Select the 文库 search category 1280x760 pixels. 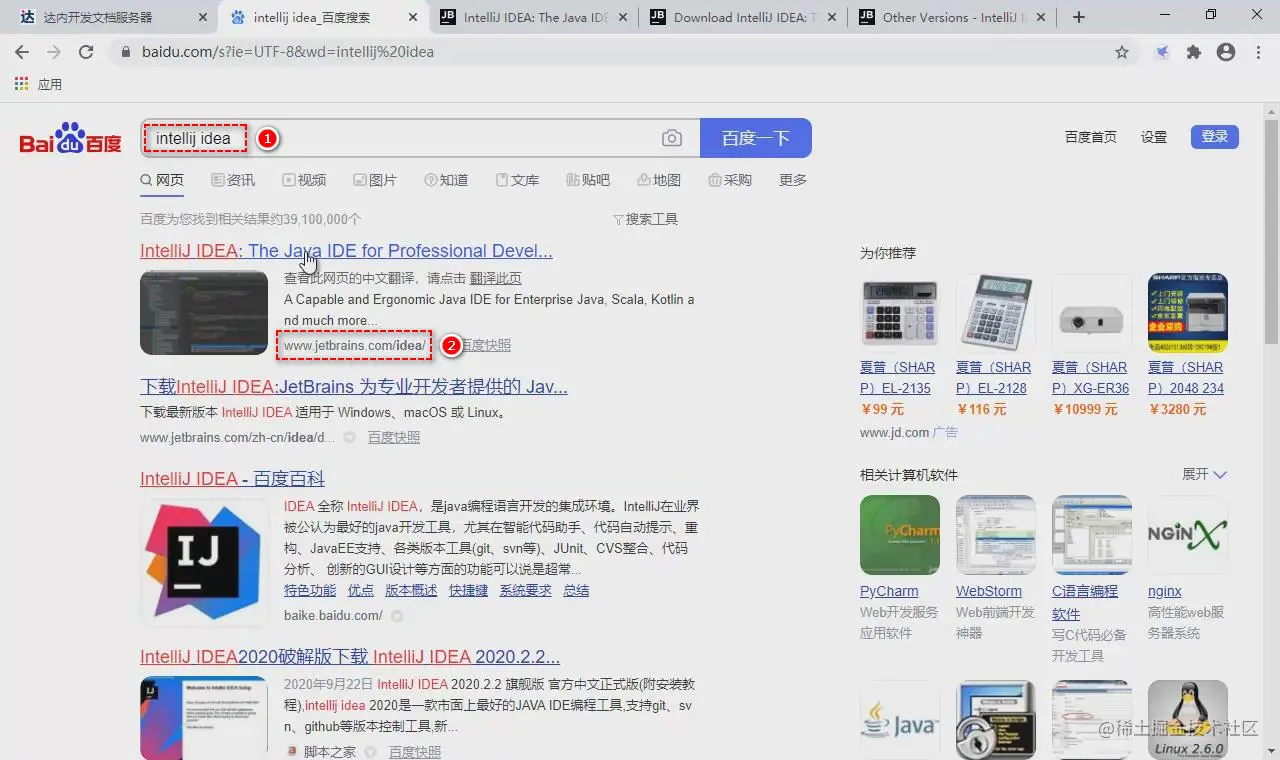pyautogui.click(x=517, y=180)
